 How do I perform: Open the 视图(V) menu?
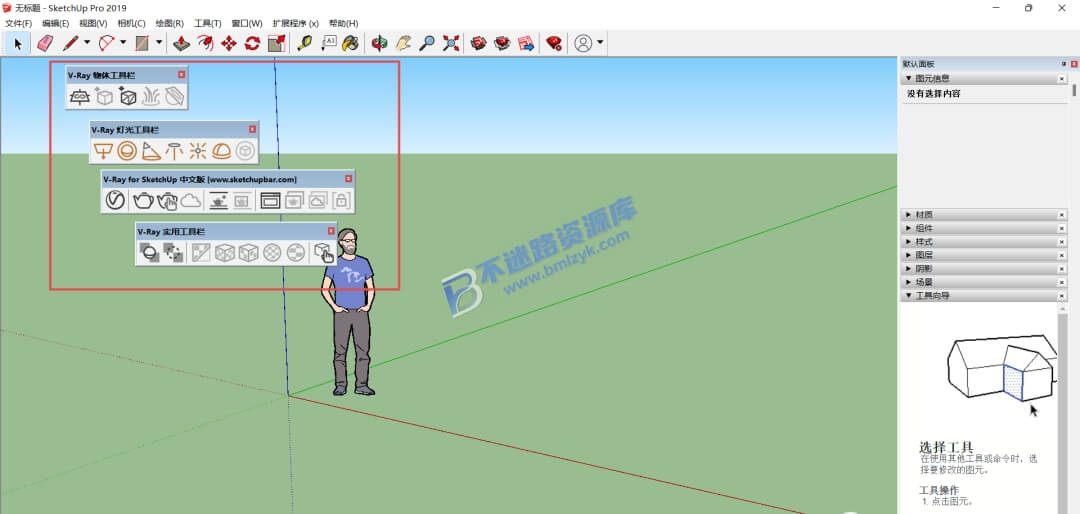93,23
